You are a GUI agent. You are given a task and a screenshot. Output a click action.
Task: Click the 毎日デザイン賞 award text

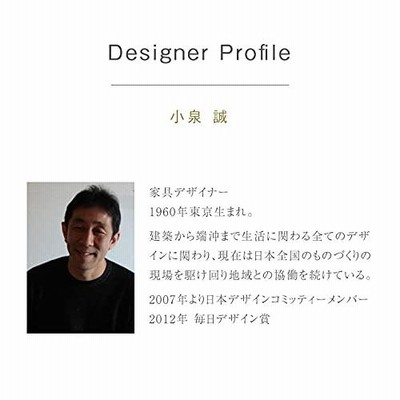pyautogui.click(x=232, y=319)
